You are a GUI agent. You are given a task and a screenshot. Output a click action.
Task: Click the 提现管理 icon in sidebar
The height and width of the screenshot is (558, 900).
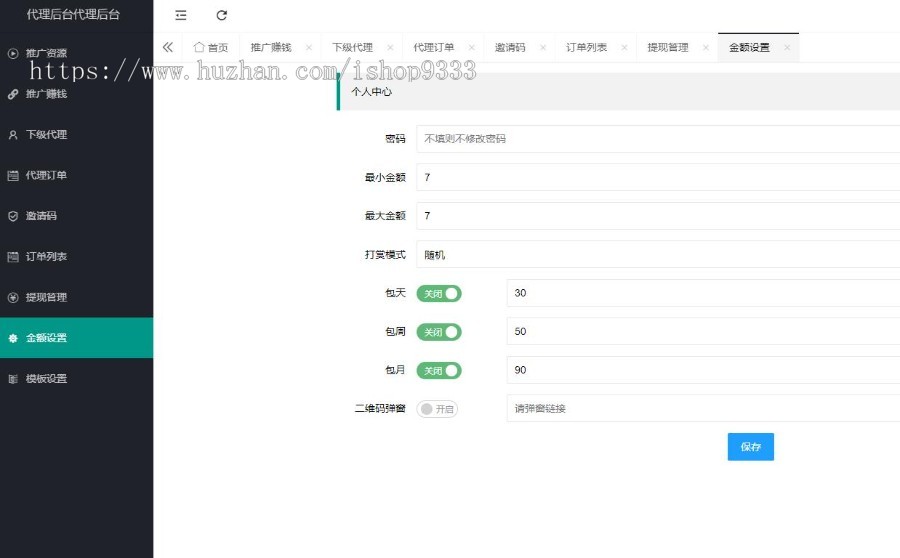[x=13, y=297]
